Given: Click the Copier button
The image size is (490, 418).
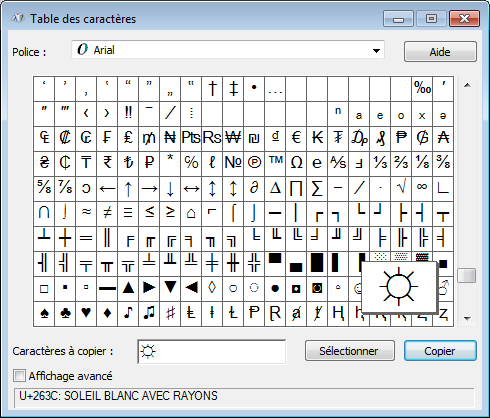Looking at the screenshot, I should coord(440,351).
